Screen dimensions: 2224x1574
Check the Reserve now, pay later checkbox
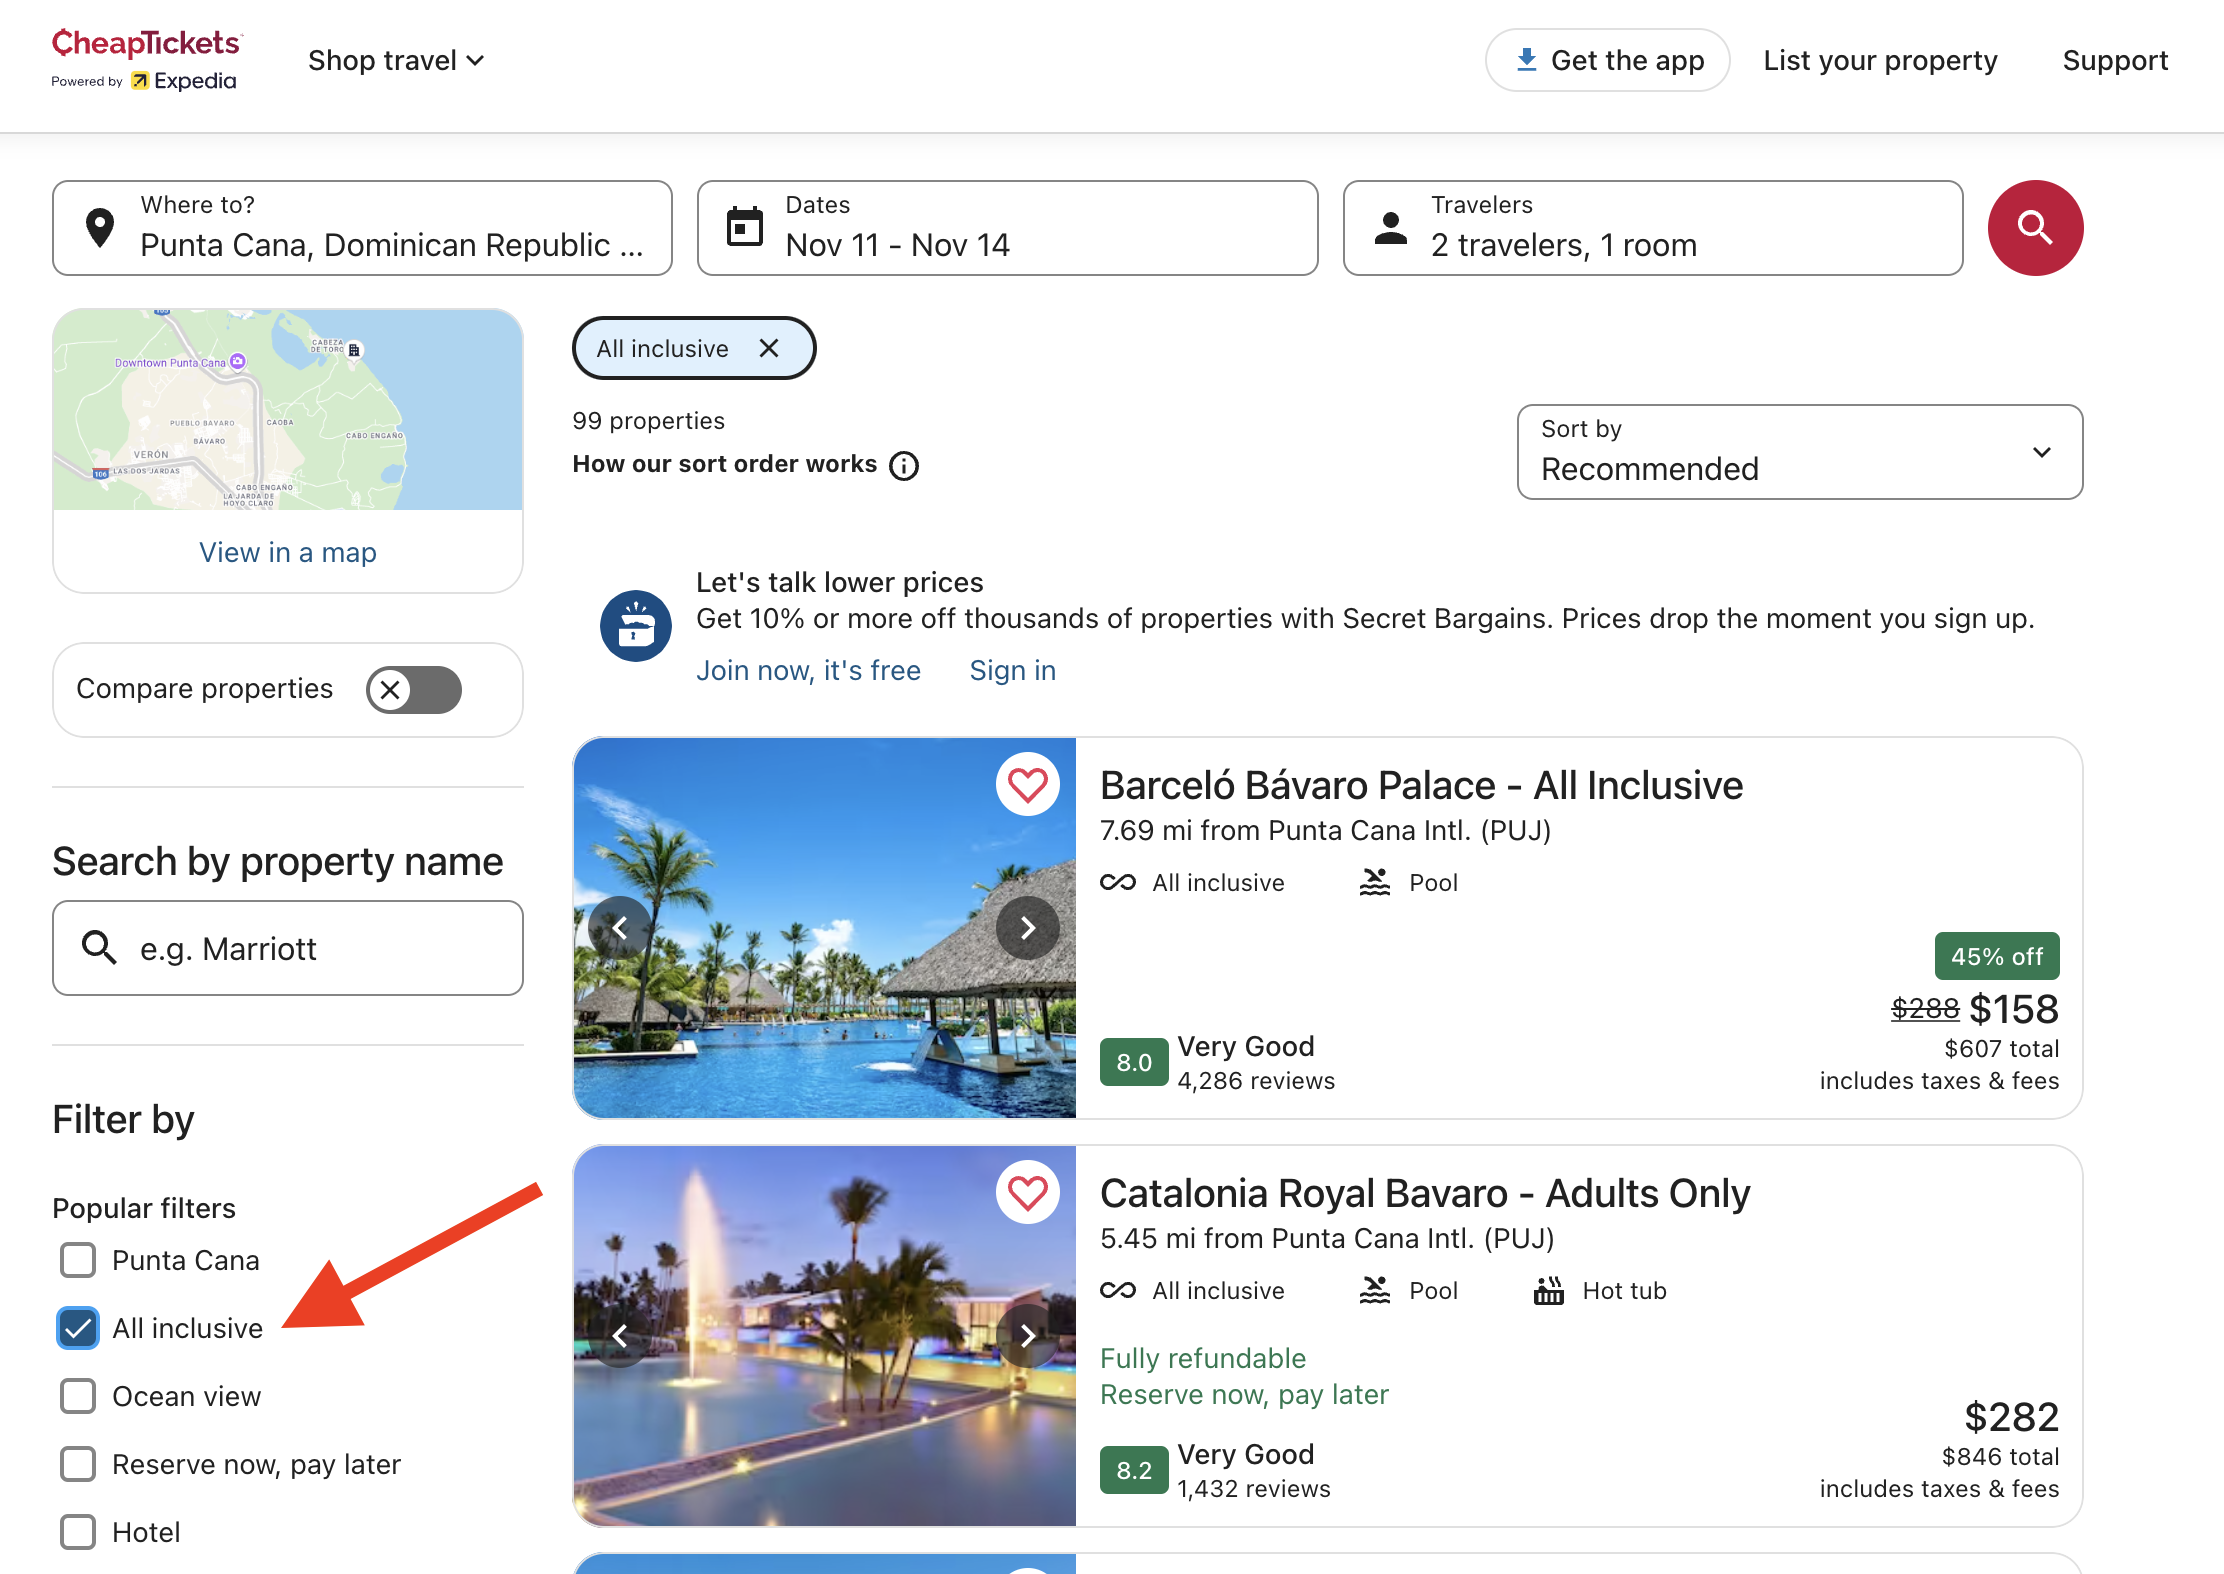pos(78,1464)
